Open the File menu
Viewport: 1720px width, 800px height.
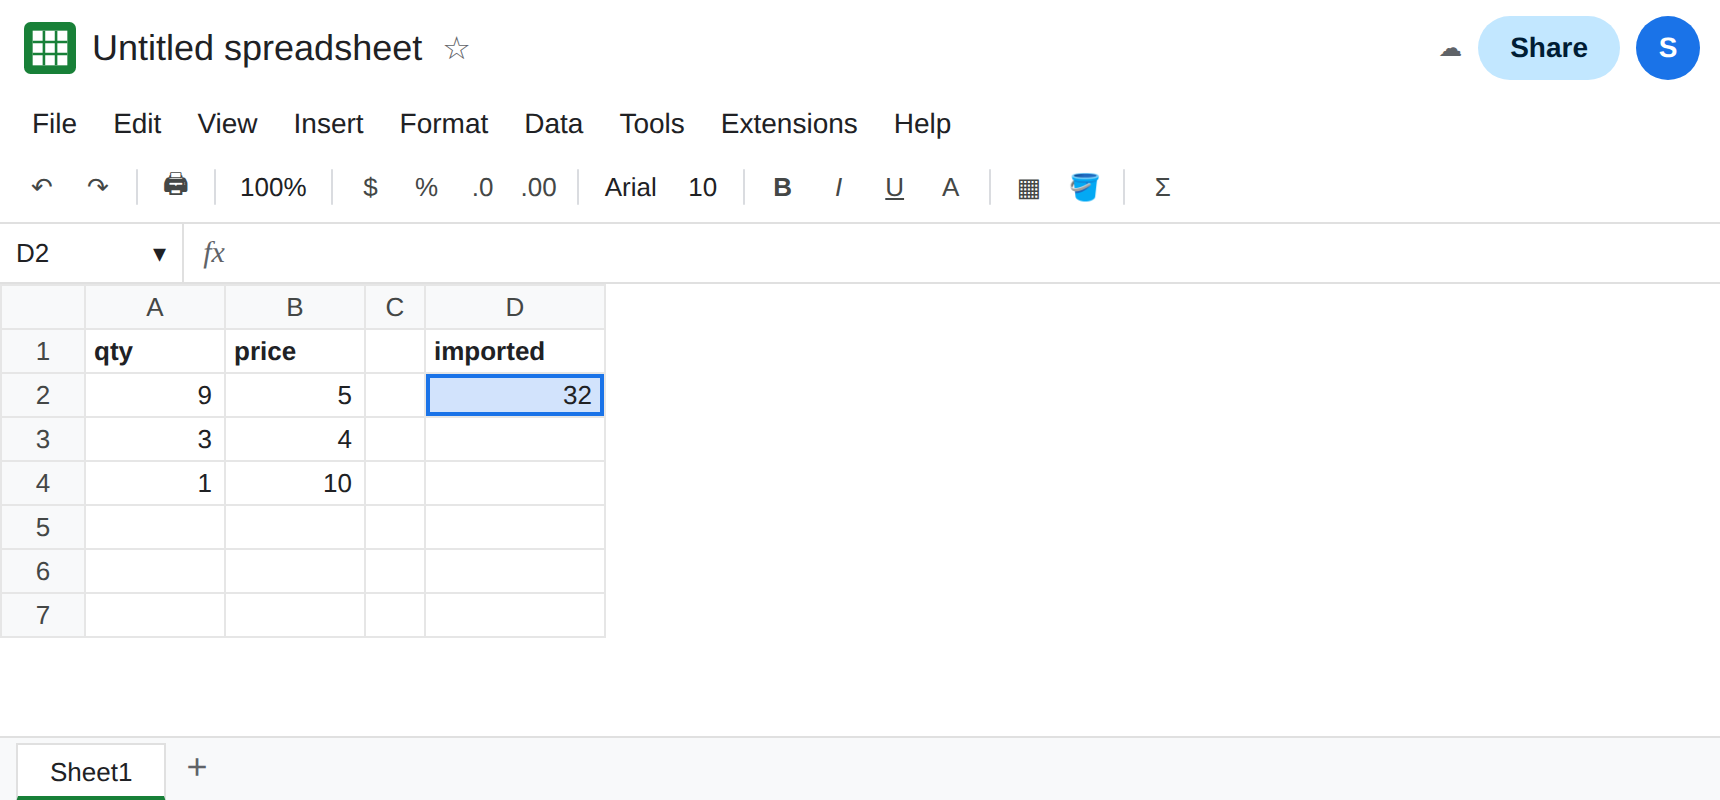click(x=54, y=124)
